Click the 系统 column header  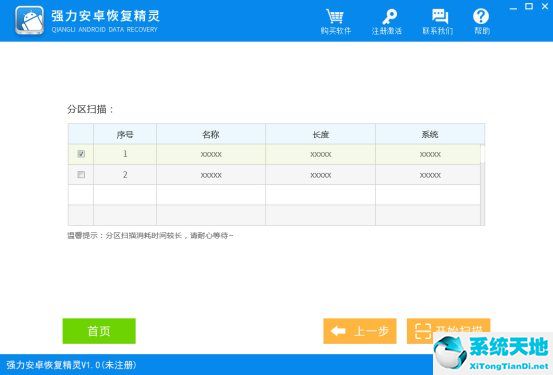(x=430, y=134)
